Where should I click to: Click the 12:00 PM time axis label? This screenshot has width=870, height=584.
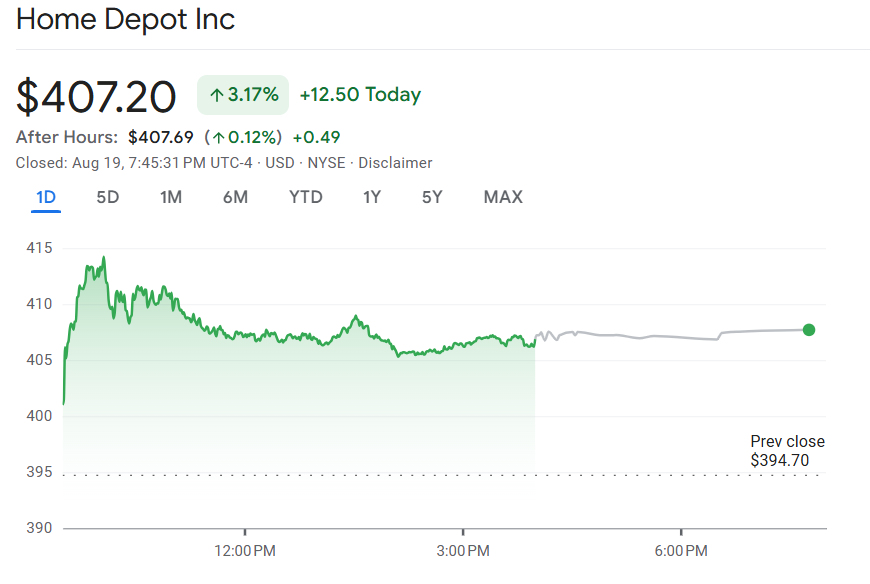[x=245, y=551]
